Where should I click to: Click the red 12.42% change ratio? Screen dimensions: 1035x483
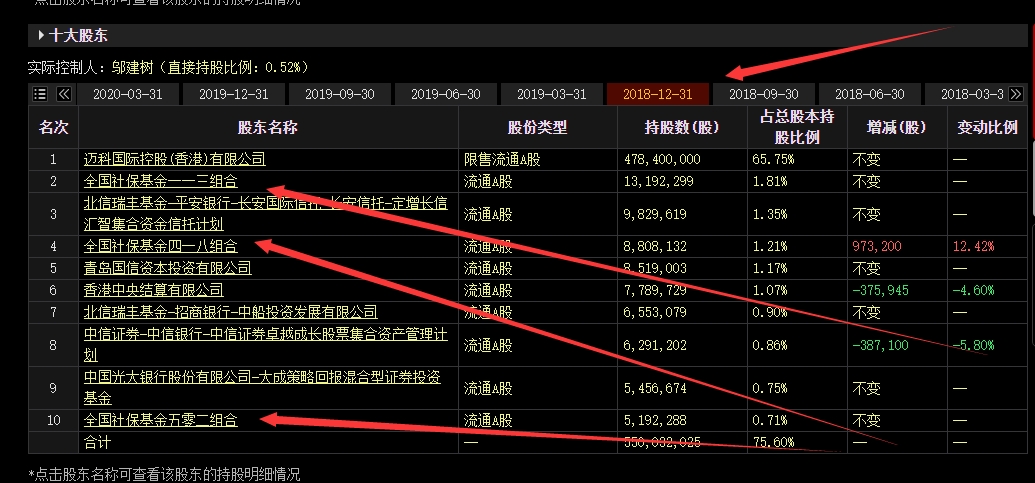click(973, 246)
